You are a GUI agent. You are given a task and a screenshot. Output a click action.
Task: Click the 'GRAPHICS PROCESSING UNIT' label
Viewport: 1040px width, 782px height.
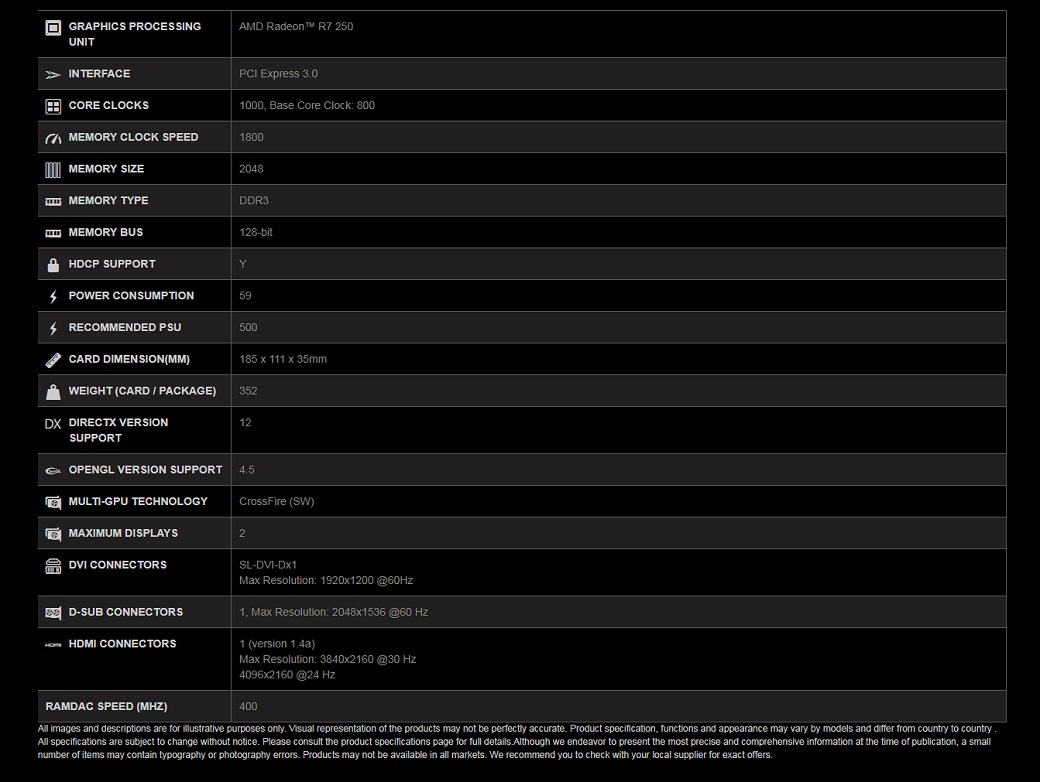(135, 34)
